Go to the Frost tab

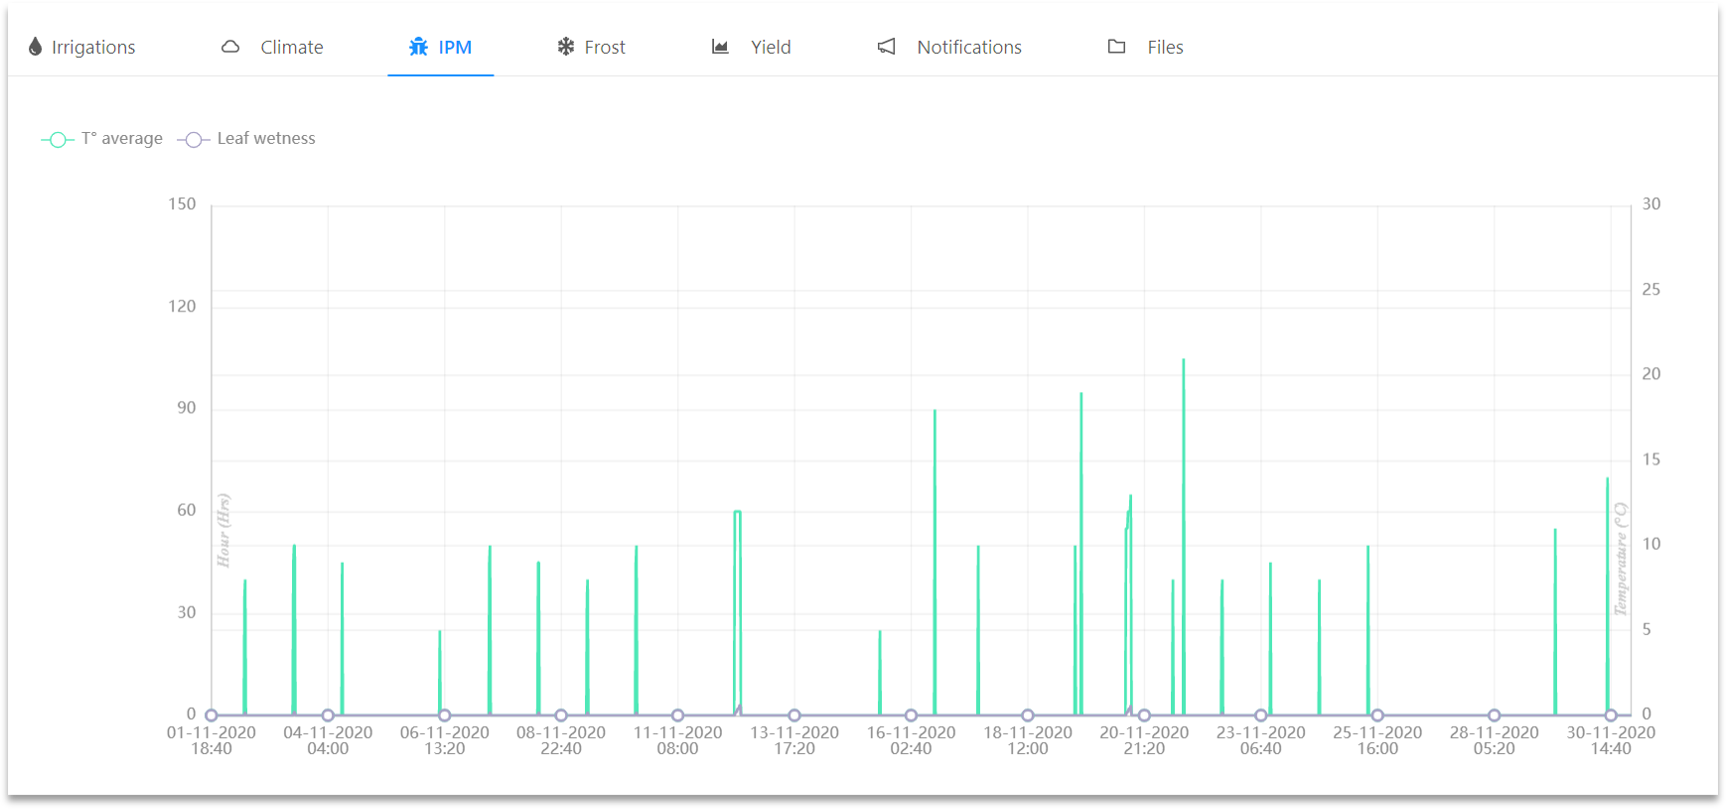click(x=591, y=47)
